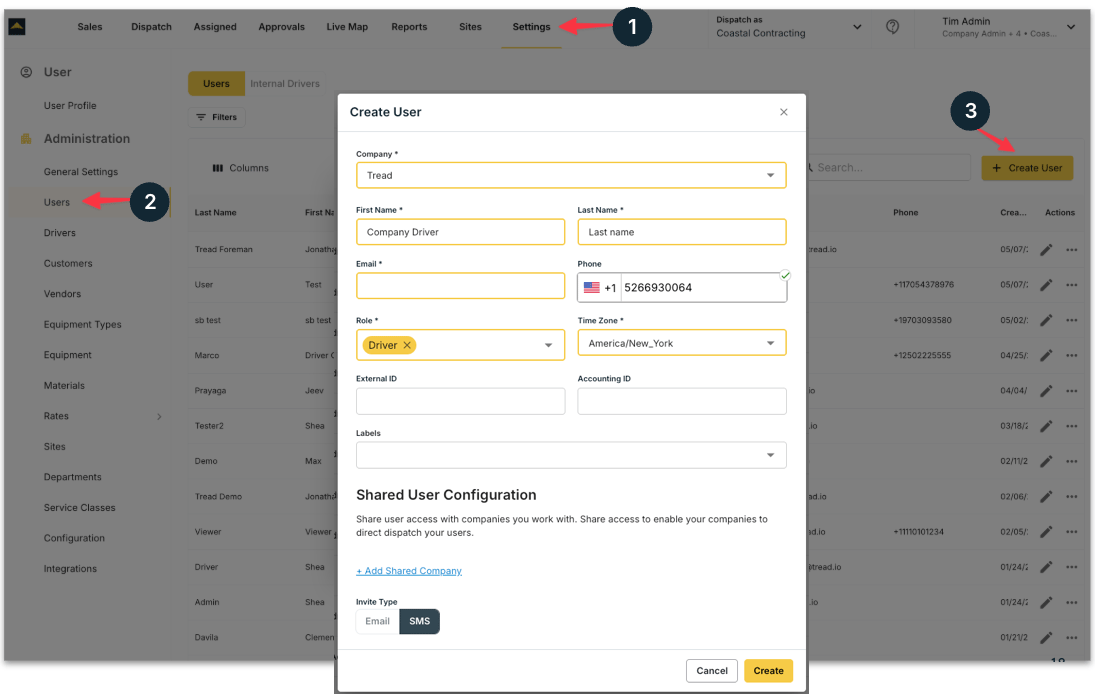Click the Create User button
1095x697 pixels.
(x=1027, y=168)
